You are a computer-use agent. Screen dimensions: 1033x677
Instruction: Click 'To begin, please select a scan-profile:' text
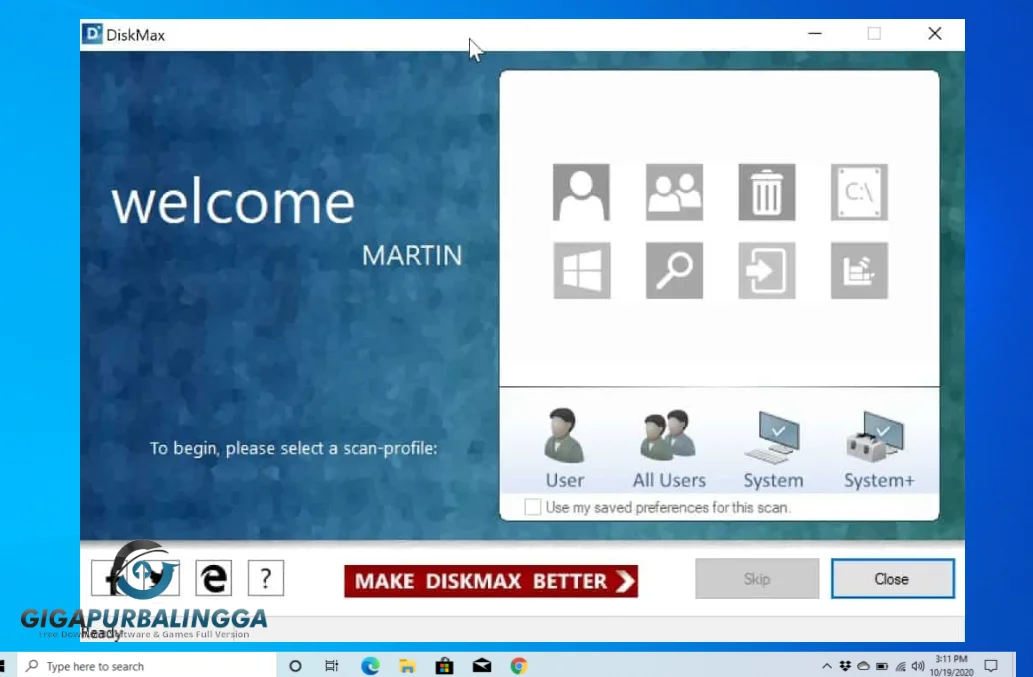click(293, 448)
